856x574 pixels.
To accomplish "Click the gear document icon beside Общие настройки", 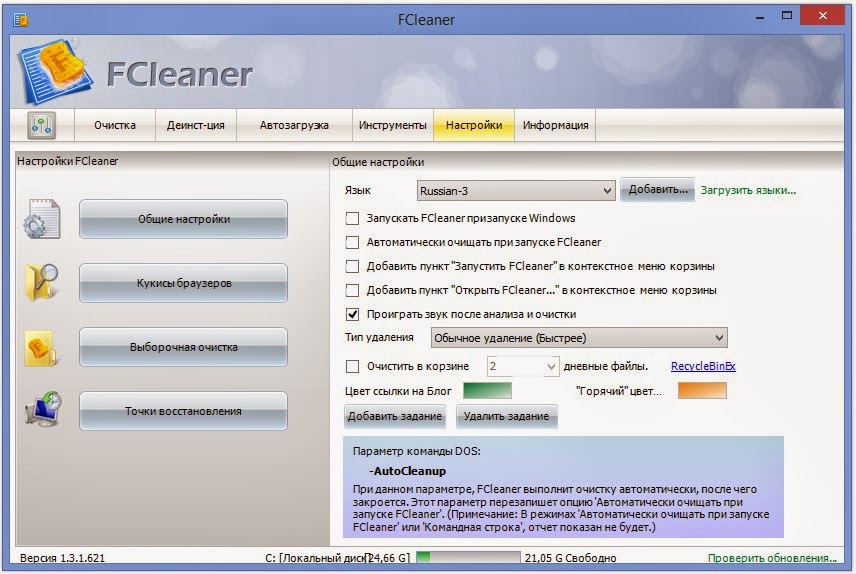I will point(42,219).
